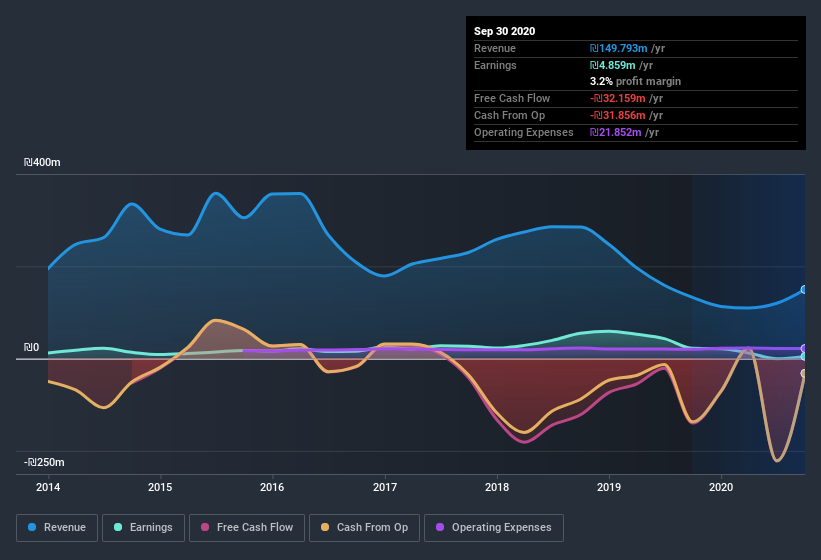Select the orange Cash From Op endpoint marker

coord(804,374)
